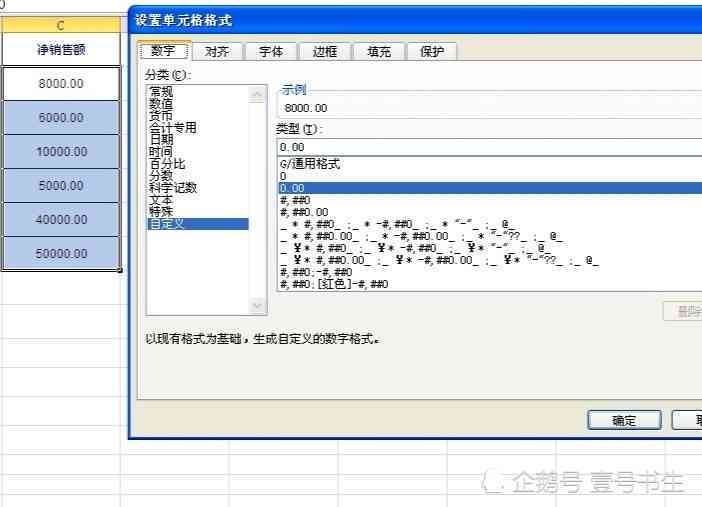Image resolution: width=702 pixels, height=507 pixels.
Task: Click category list scroll up arrow
Action: [257, 94]
